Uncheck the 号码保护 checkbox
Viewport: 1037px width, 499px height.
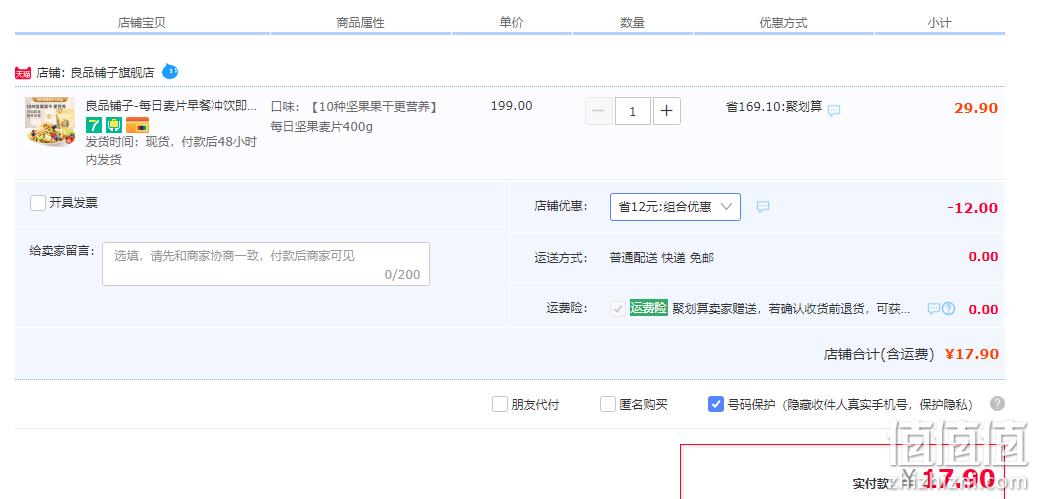pos(716,404)
